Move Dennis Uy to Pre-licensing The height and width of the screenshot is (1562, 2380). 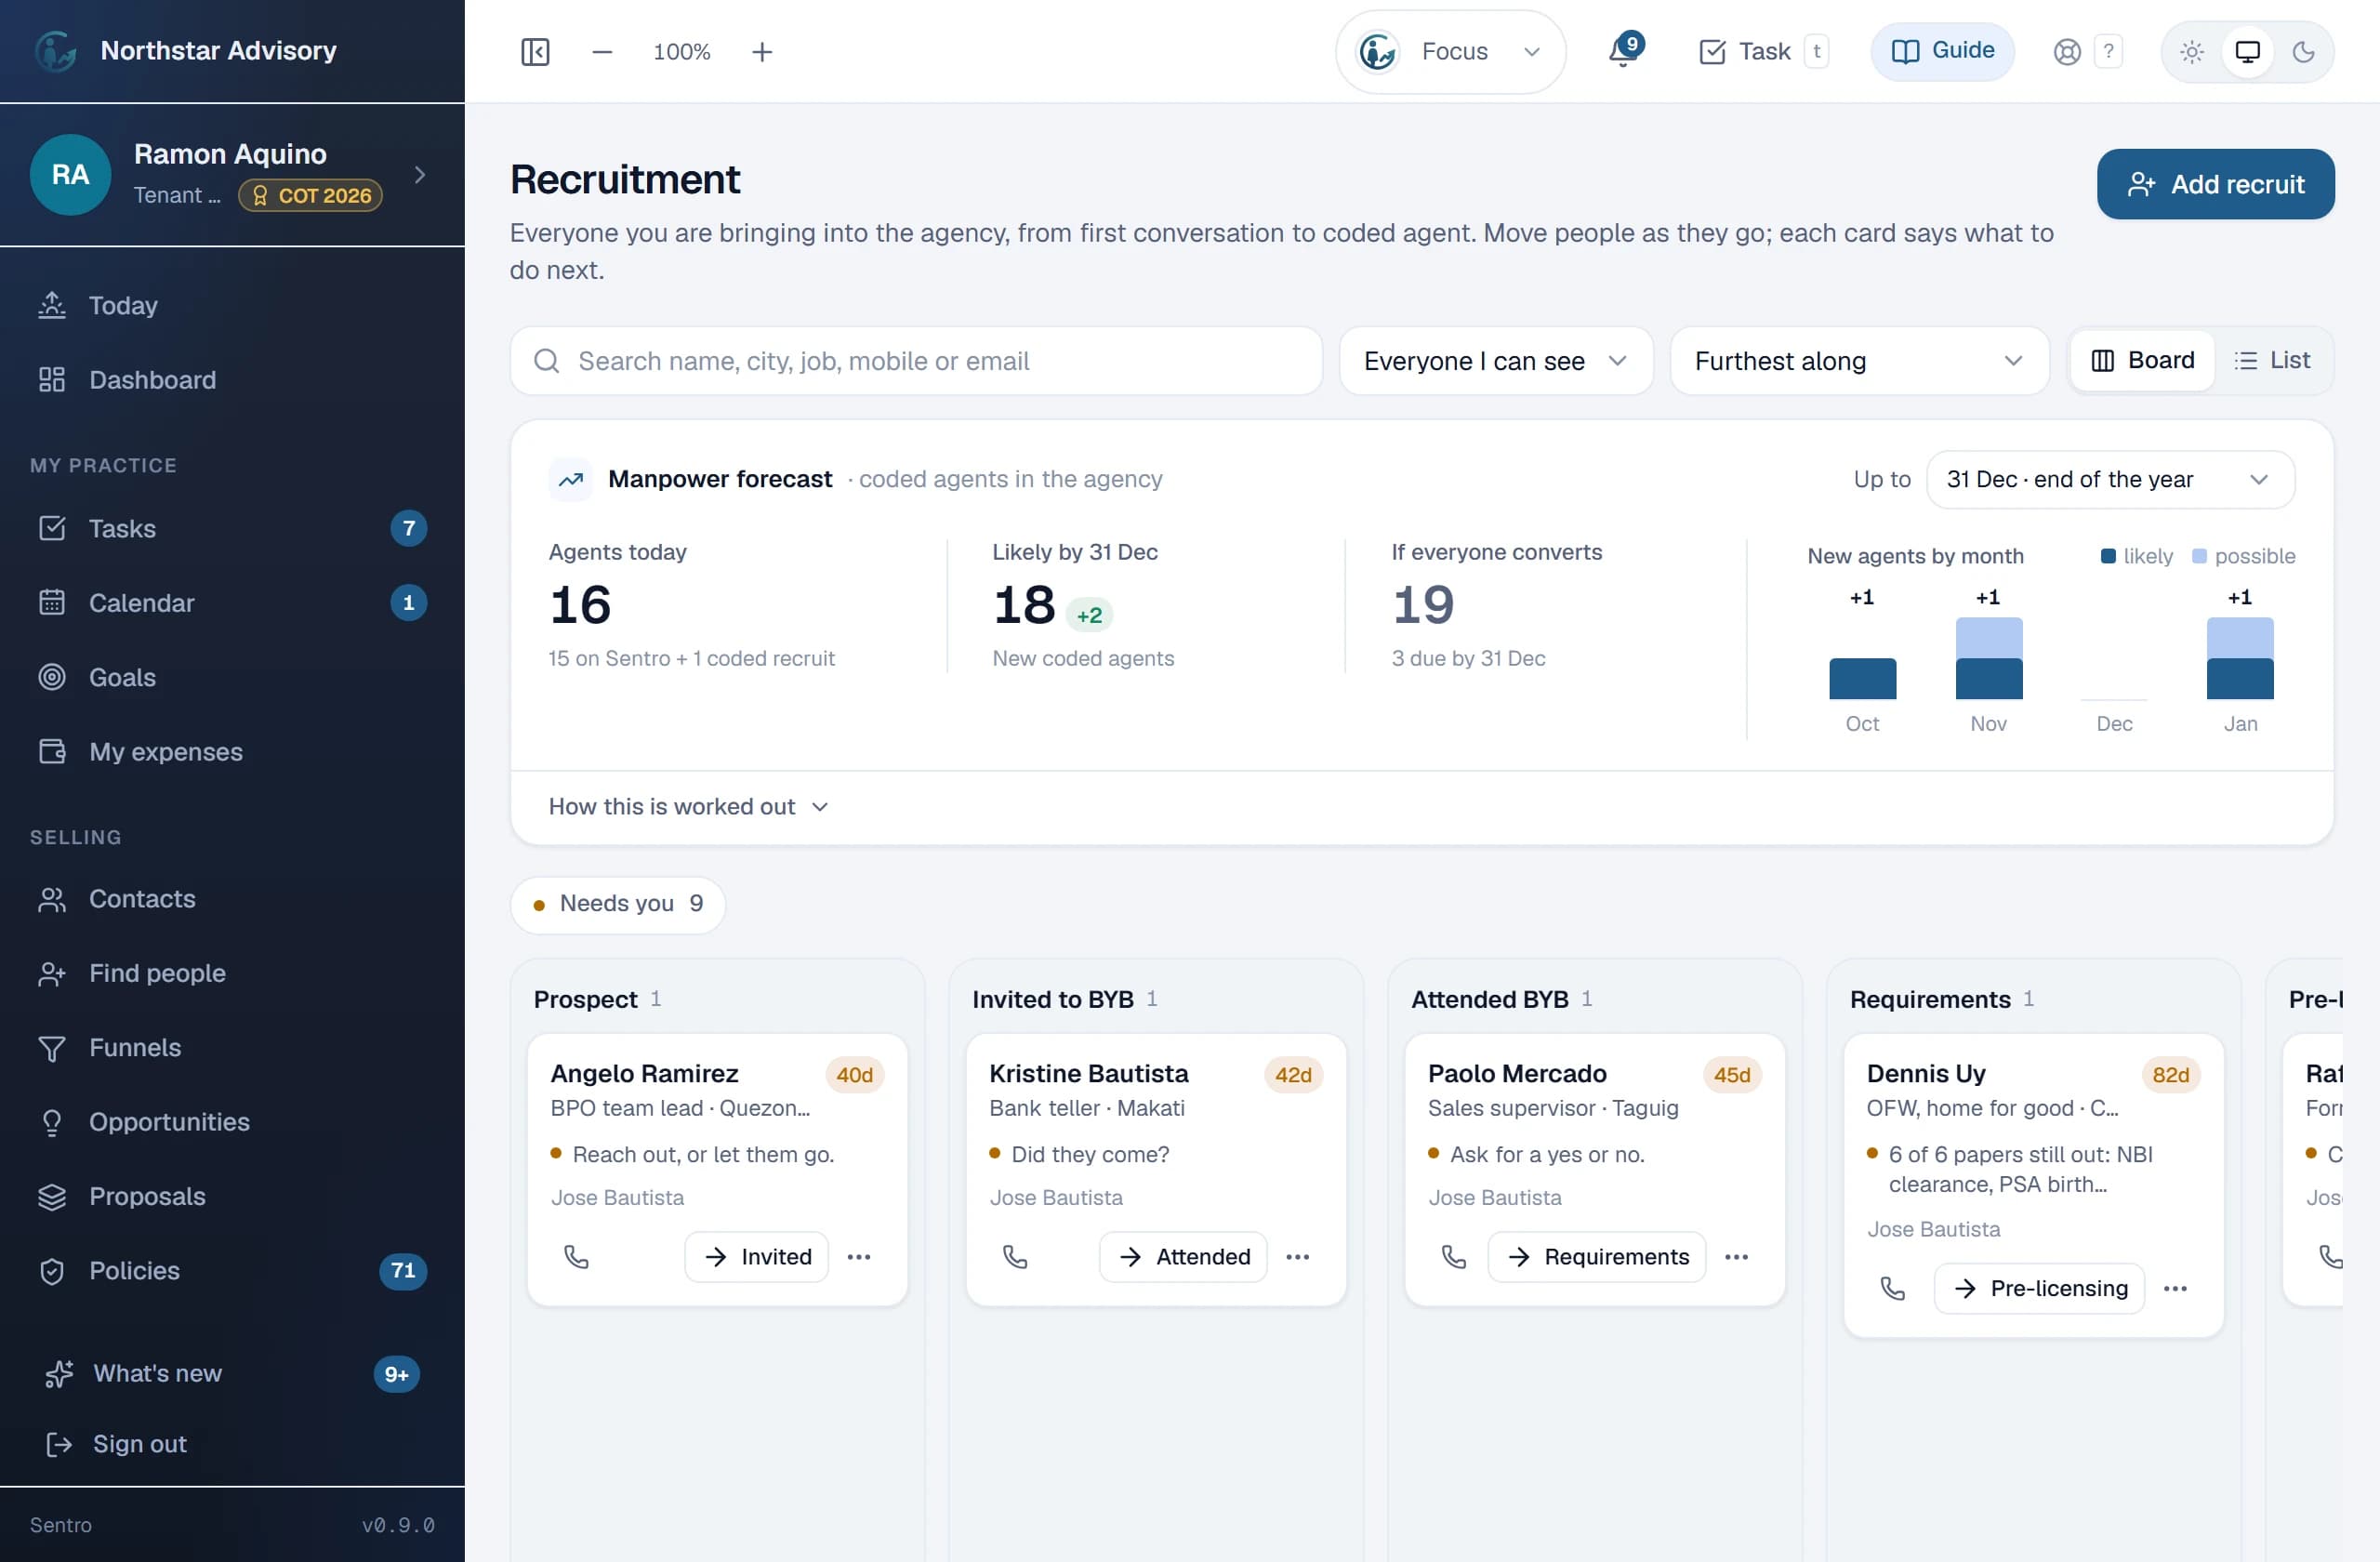point(2039,1288)
